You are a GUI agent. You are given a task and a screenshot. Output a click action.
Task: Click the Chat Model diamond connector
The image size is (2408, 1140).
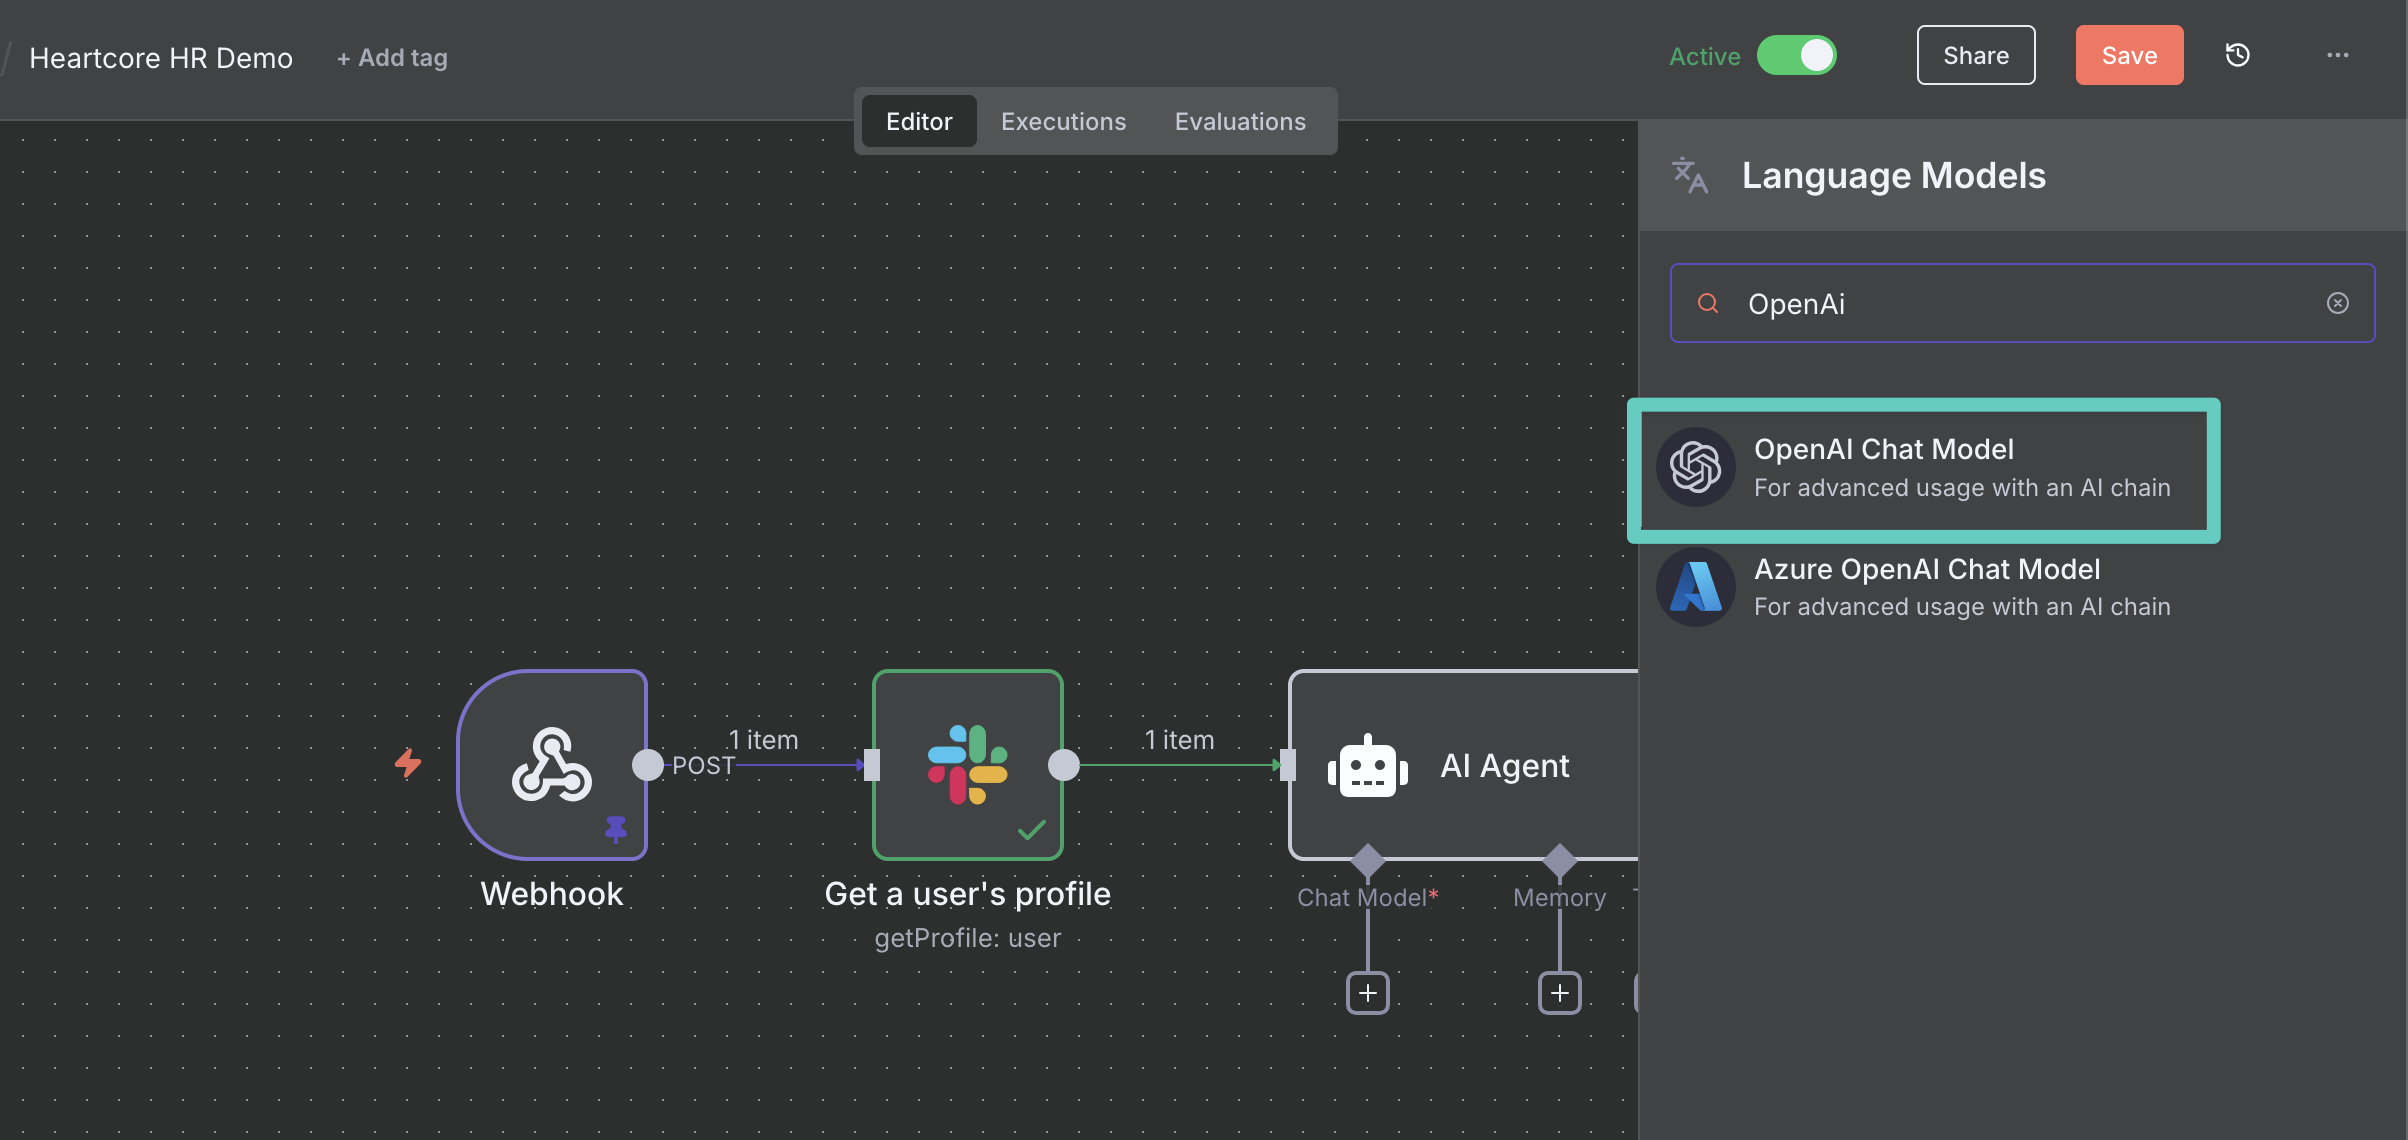1367,860
